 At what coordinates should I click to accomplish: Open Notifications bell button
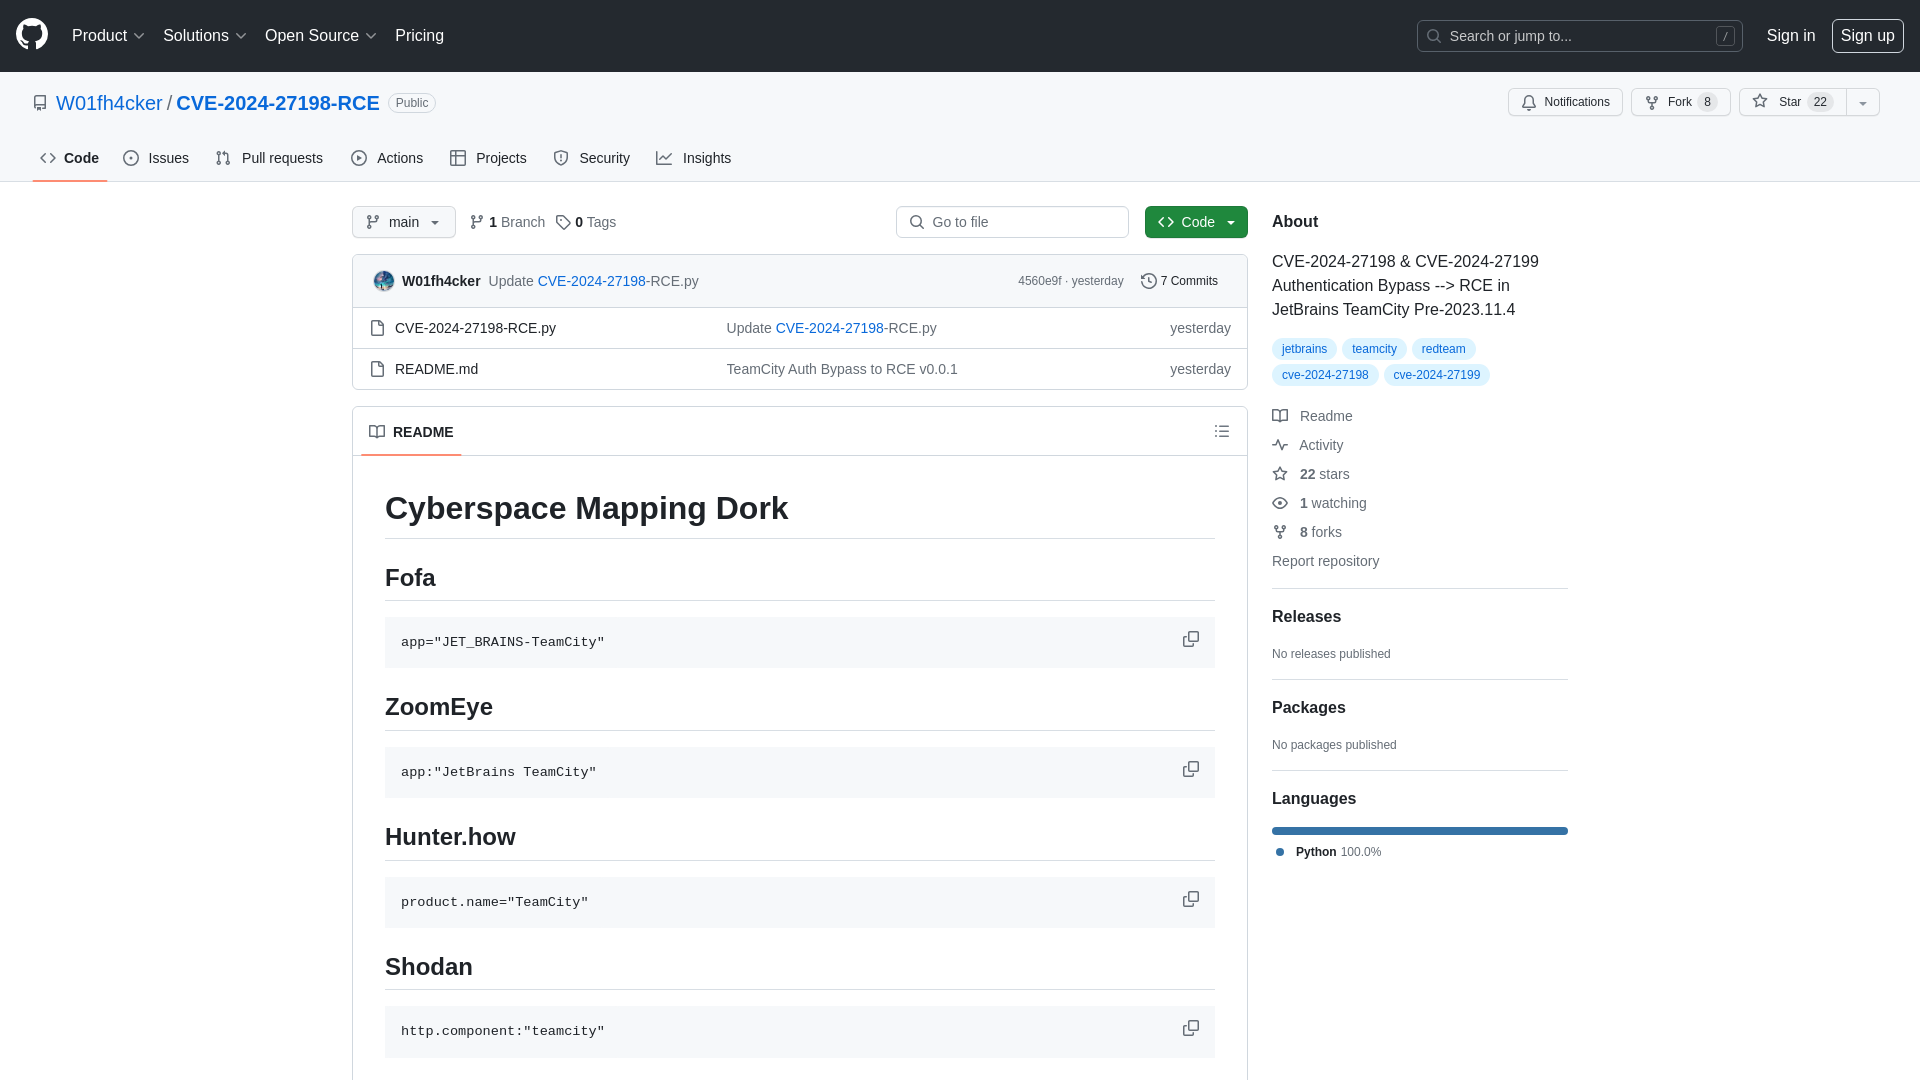pyautogui.click(x=1564, y=102)
